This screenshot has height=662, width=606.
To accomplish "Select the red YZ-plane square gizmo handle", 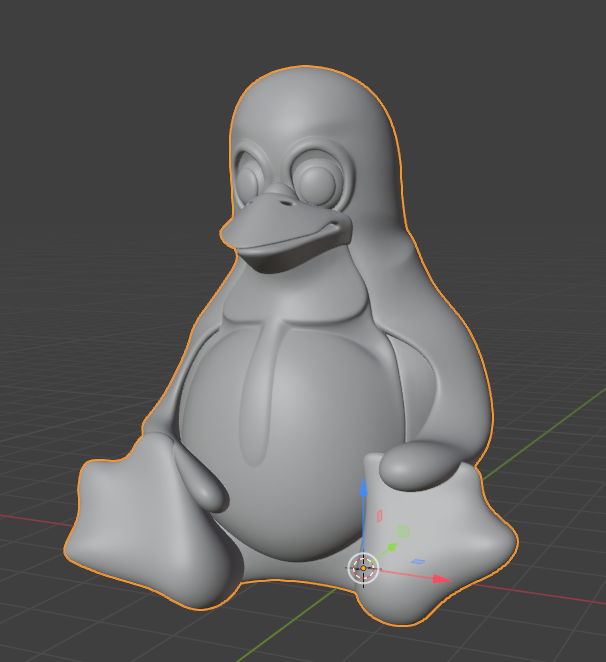I will pyautogui.click(x=379, y=516).
